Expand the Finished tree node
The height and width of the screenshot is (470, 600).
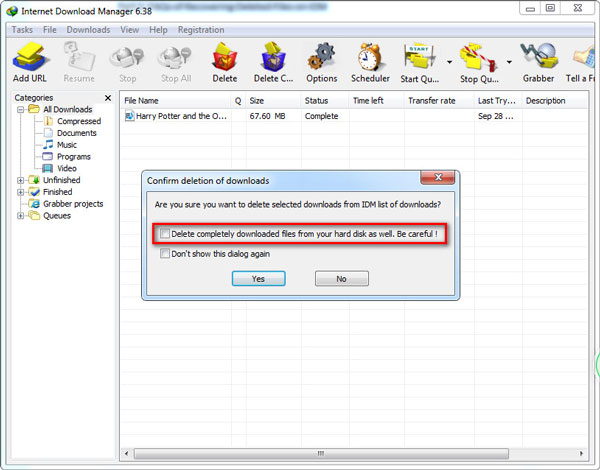point(21,192)
